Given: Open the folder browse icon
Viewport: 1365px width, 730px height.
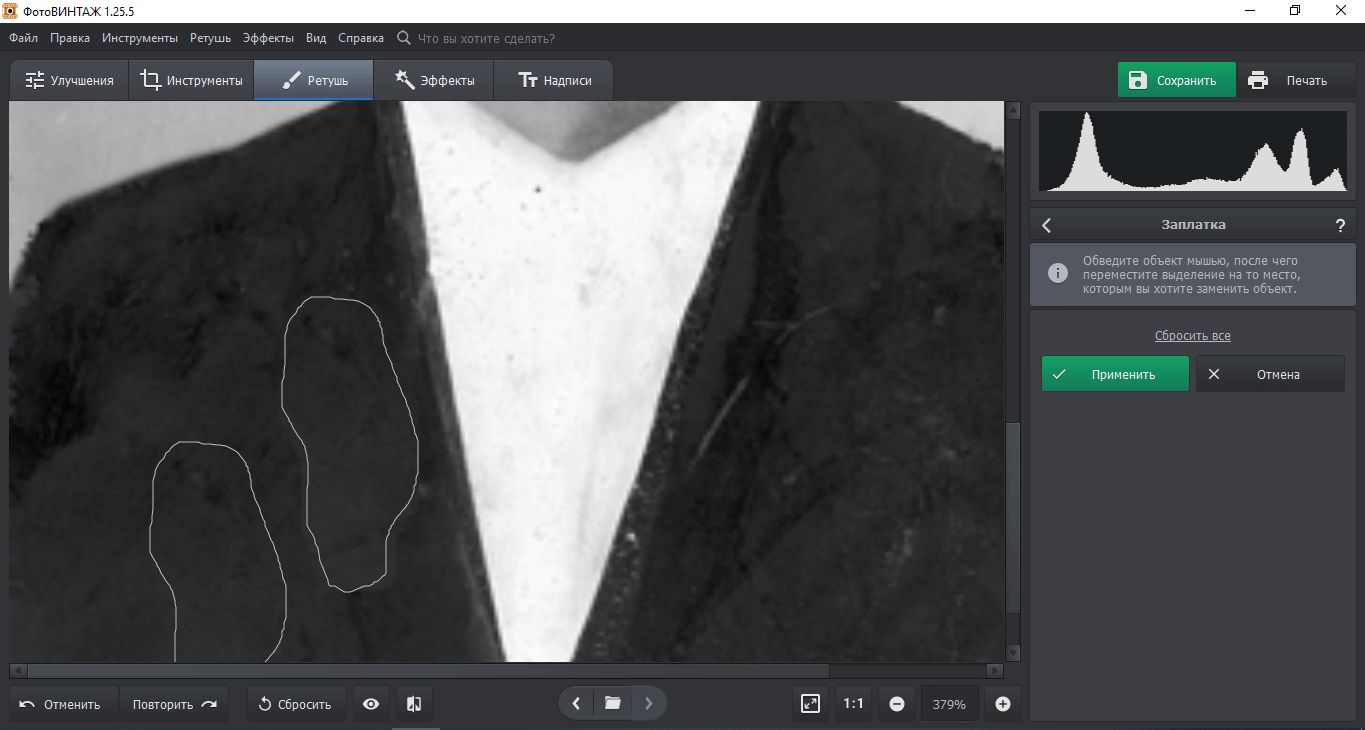Looking at the screenshot, I should pyautogui.click(x=613, y=704).
